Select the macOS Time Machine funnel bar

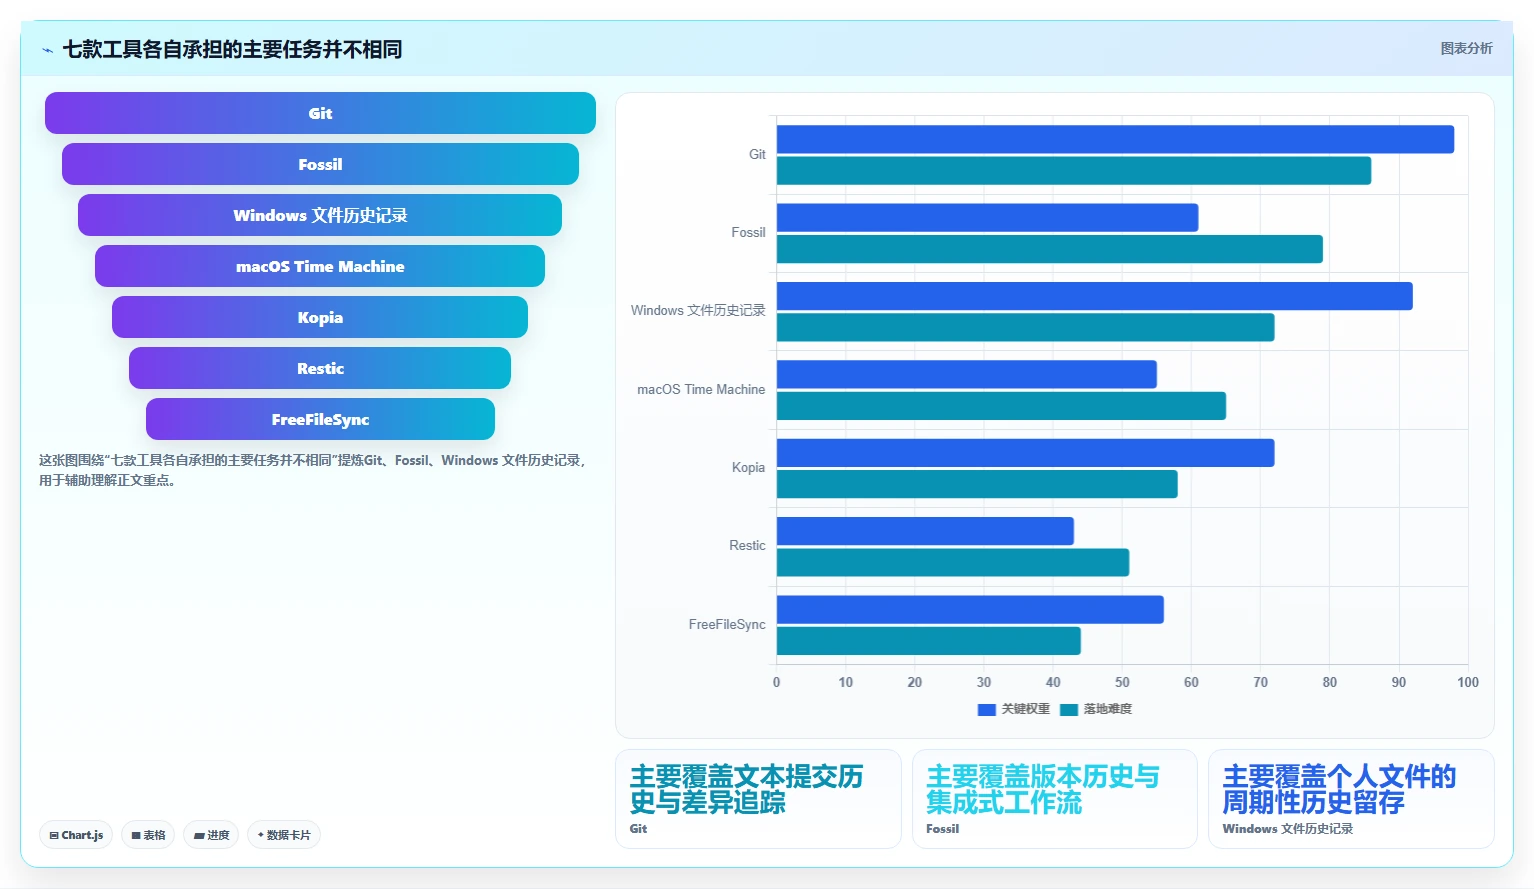click(320, 266)
